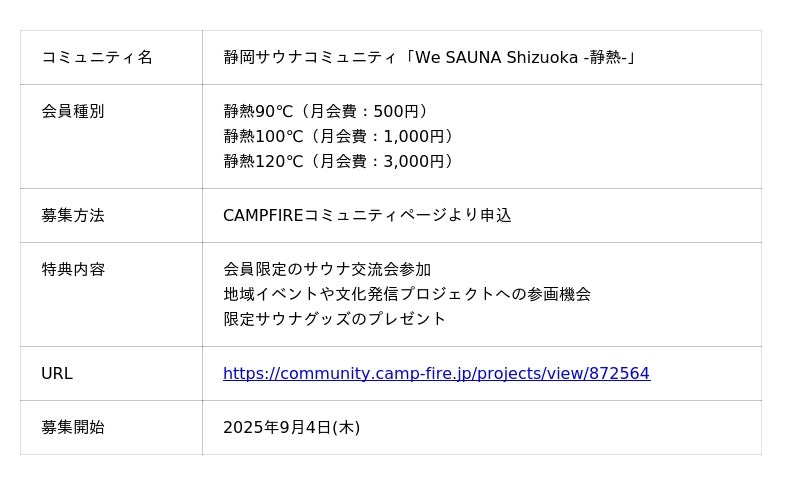
Task: Click the 会員種別 row label
Action: (73, 112)
